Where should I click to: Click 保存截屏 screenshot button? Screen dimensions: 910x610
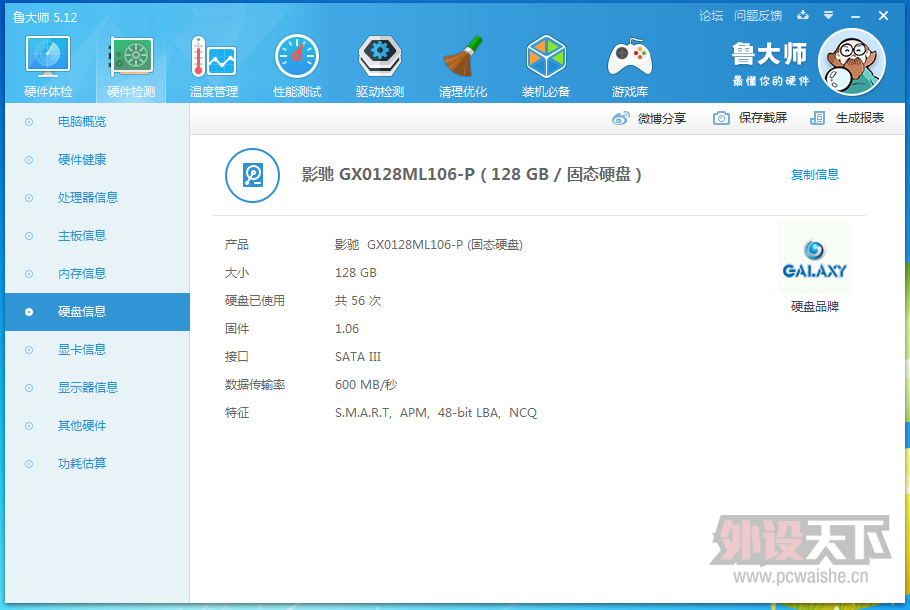[x=751, y=118]
